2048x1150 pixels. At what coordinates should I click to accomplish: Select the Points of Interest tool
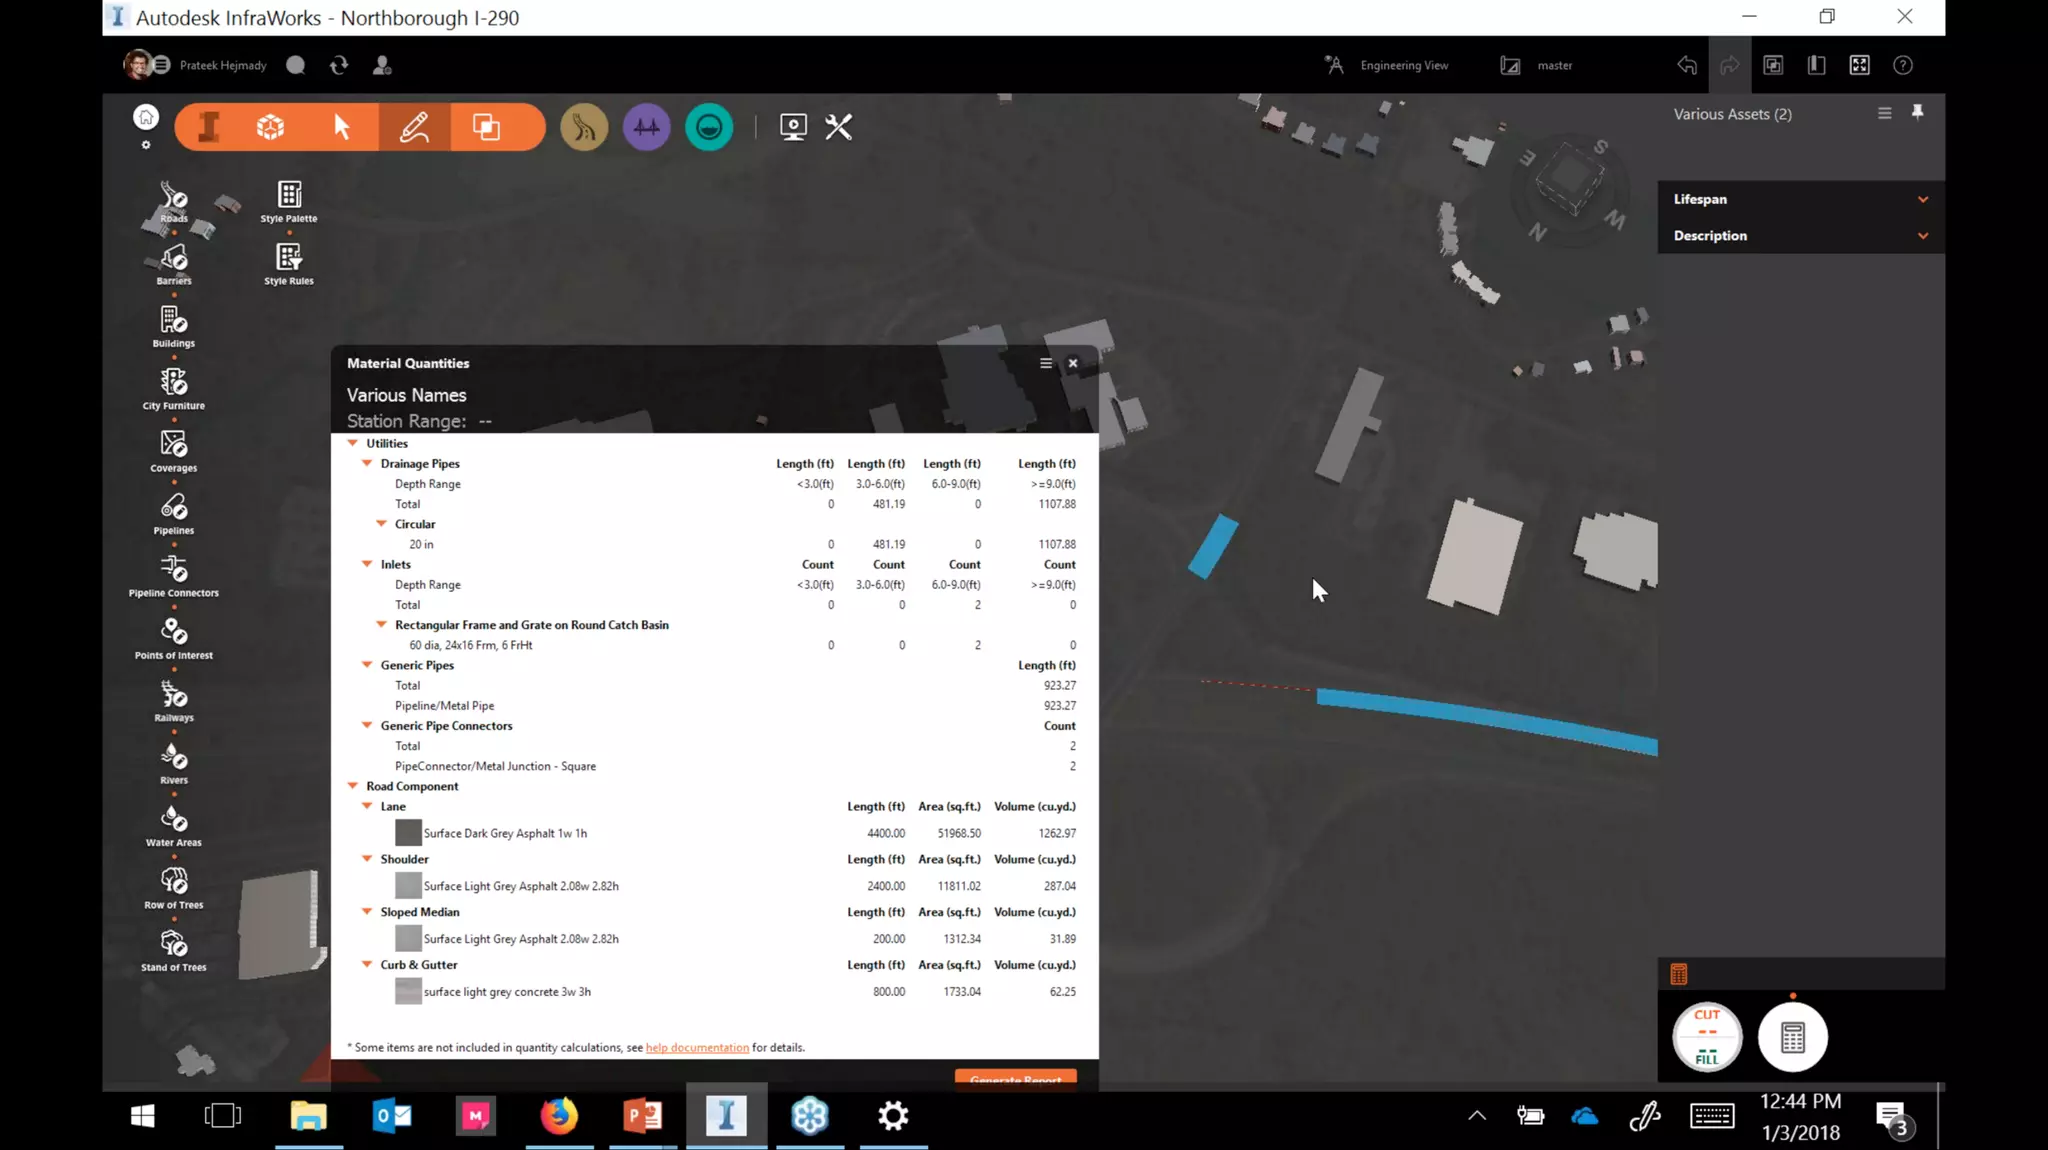tap(174, 639)
